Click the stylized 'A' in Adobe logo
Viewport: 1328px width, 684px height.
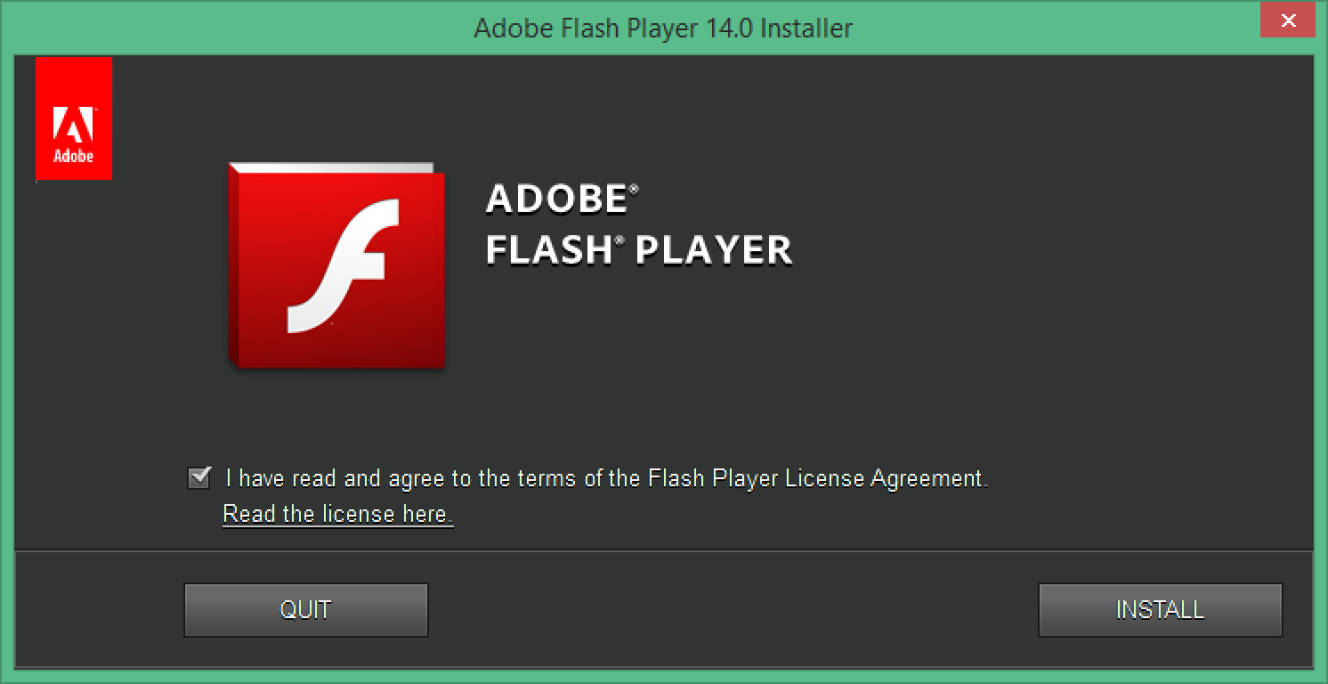click(x=73, y=126)
